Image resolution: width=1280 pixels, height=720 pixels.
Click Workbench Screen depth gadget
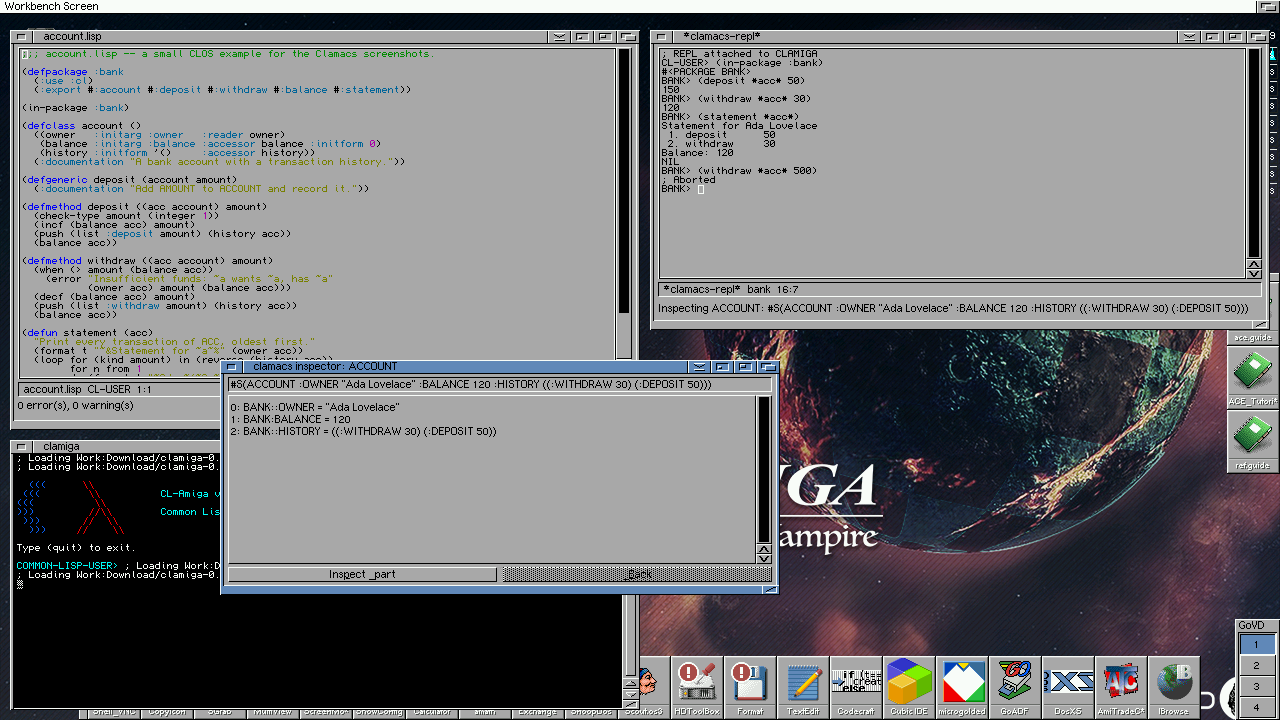click(1269, 6)
